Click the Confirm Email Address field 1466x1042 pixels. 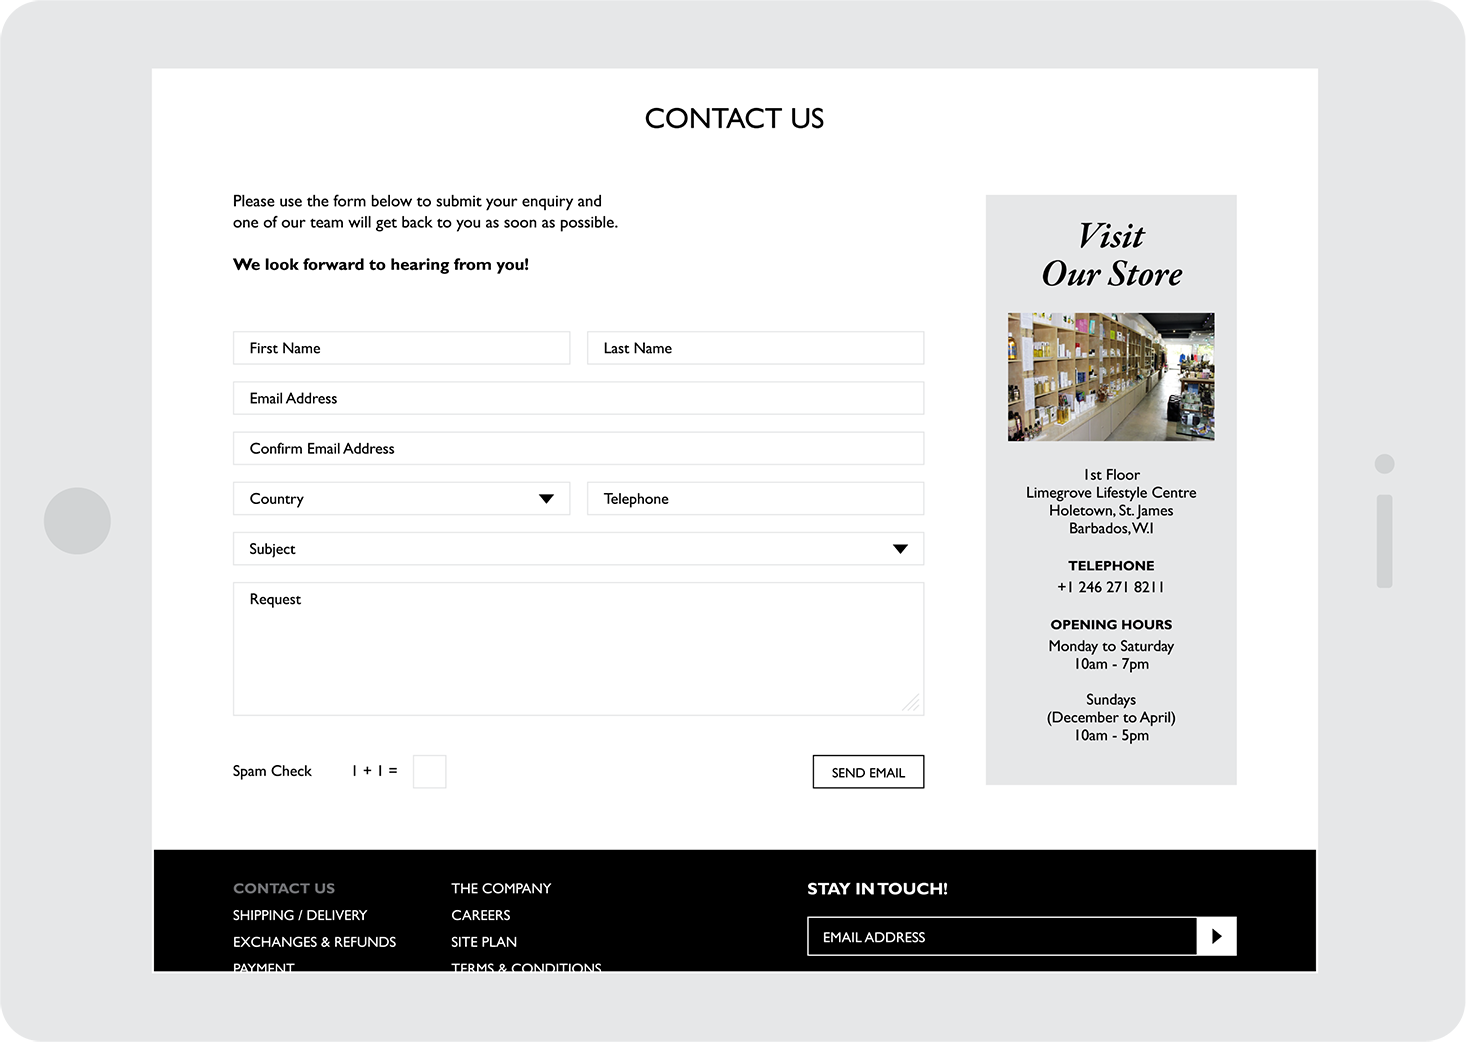[x=578, y=448]
